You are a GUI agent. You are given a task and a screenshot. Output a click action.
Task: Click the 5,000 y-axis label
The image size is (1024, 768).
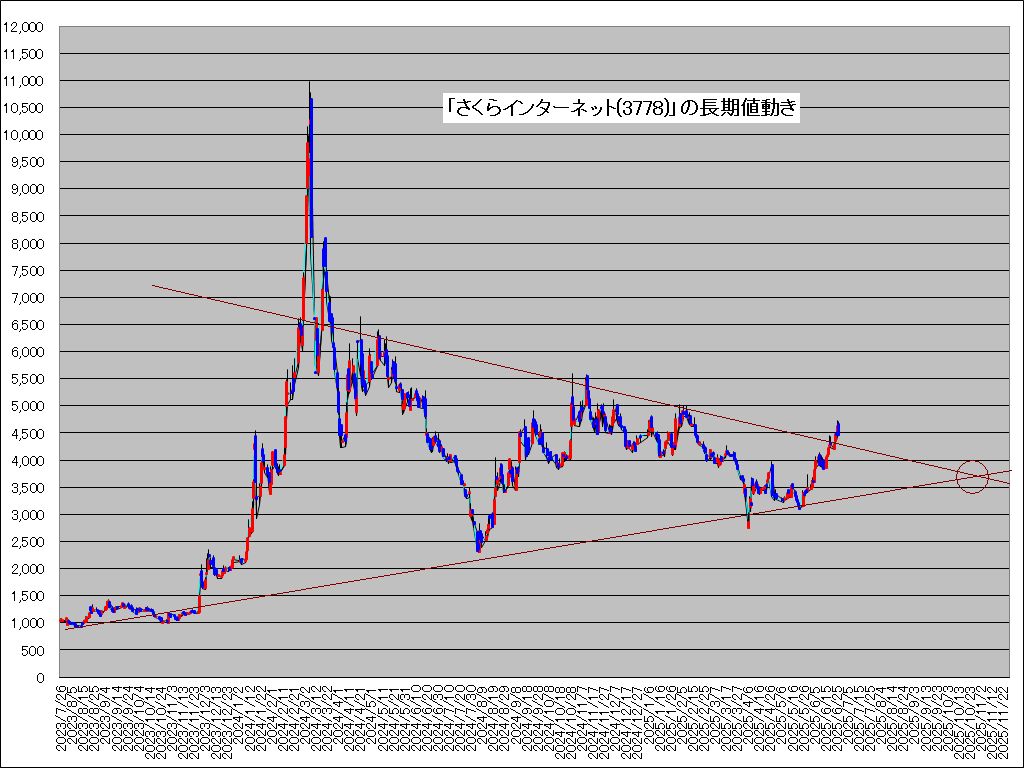coord(27,407)
